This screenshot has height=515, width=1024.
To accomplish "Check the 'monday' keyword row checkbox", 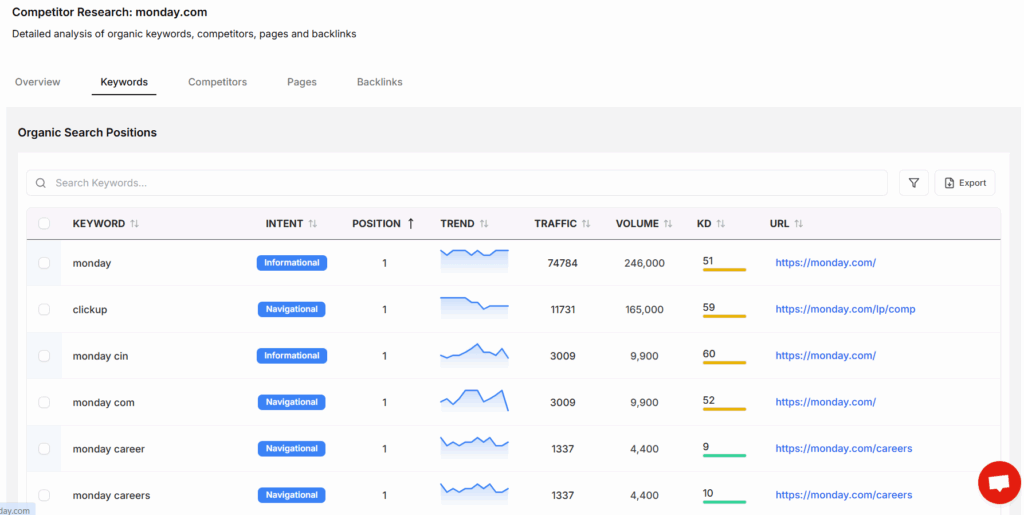I will (x=44, y=263).
